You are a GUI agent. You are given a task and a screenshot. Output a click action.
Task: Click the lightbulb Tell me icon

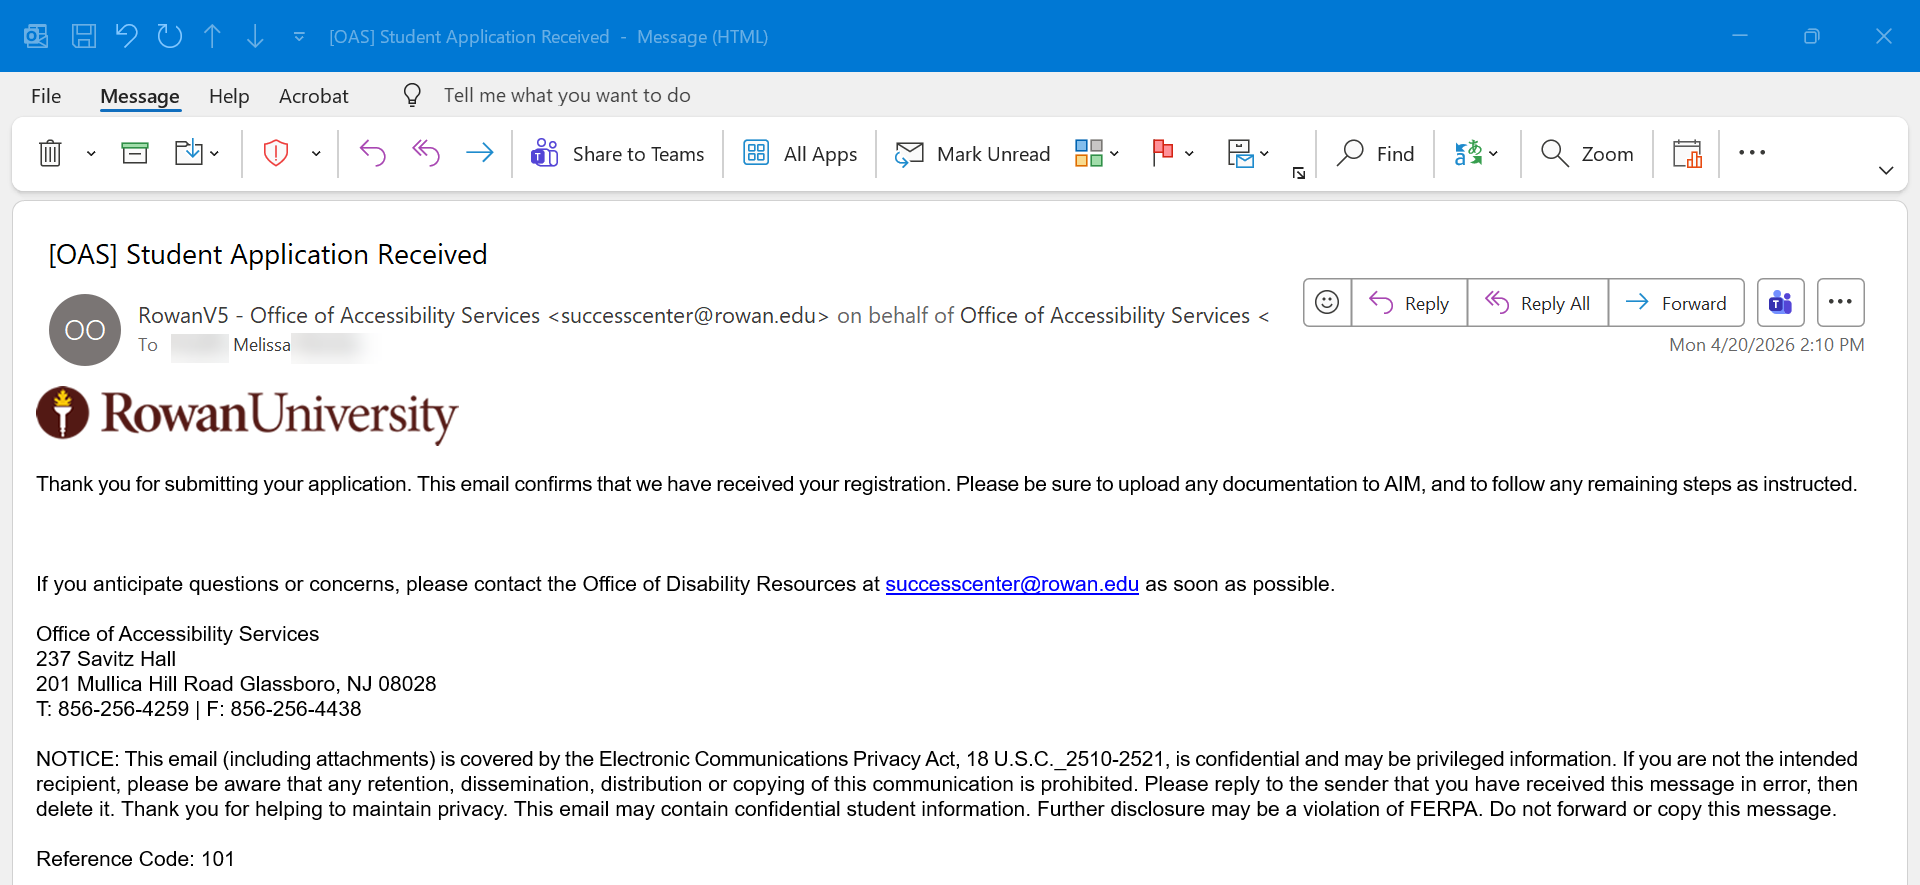412,95
